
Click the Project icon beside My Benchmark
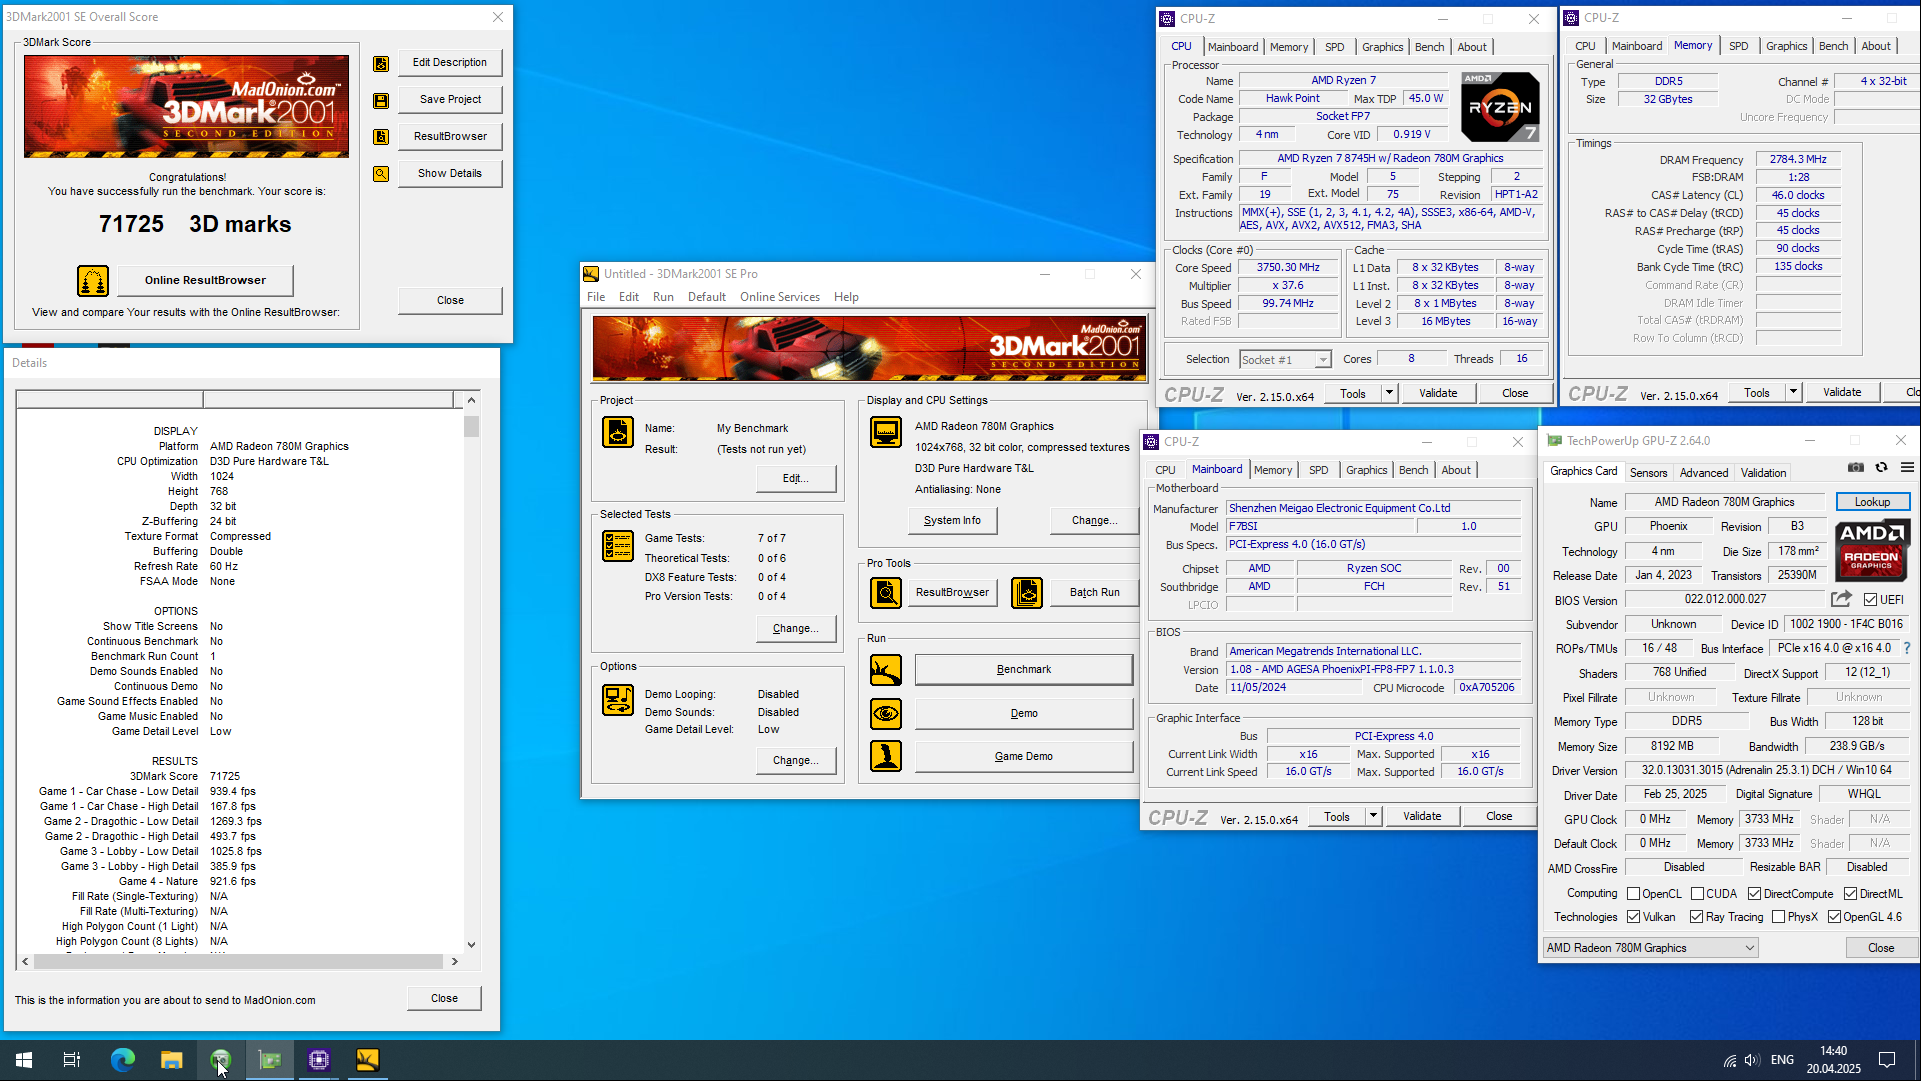tap(618, 432)
